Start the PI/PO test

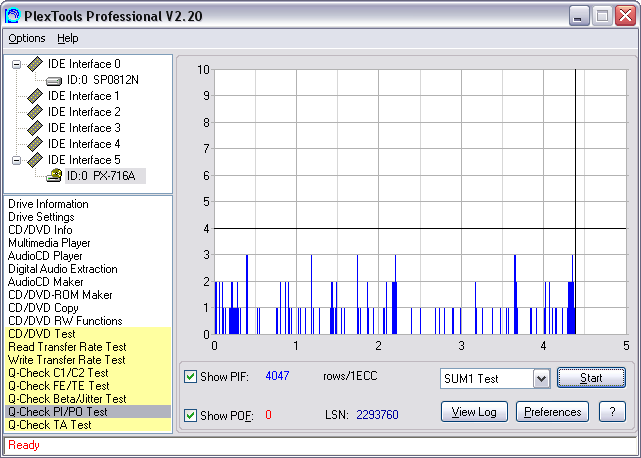(x=591, y=378)
